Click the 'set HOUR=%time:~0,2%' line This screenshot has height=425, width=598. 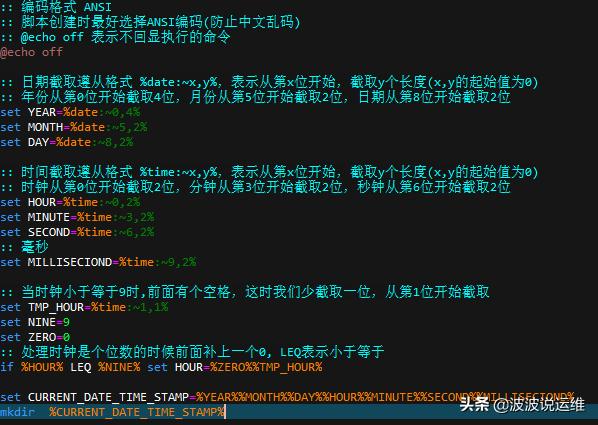point(71,202)
